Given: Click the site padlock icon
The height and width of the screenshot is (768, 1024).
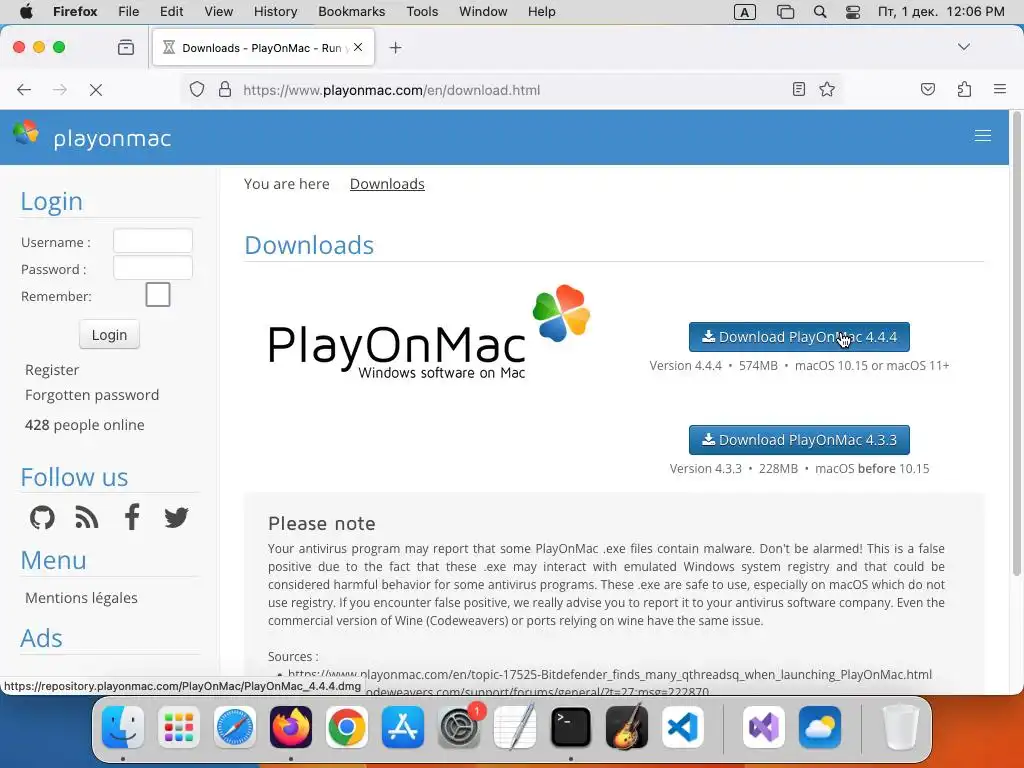Looking at the screenshot, I should pos(225,89).
